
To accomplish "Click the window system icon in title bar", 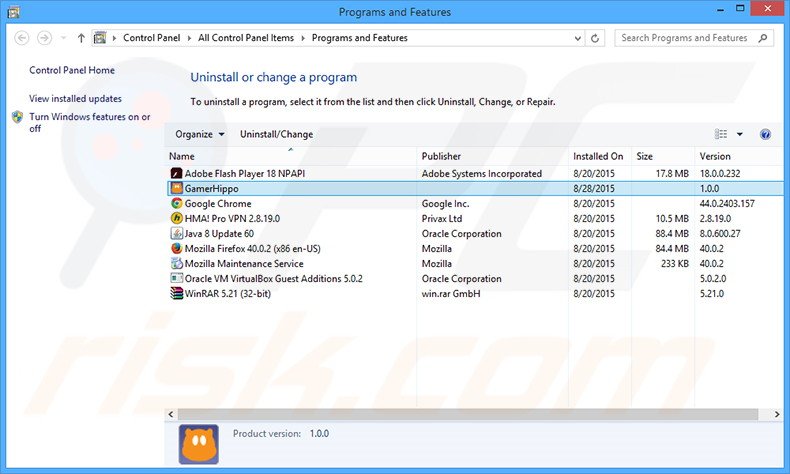I will click(13, 12).
